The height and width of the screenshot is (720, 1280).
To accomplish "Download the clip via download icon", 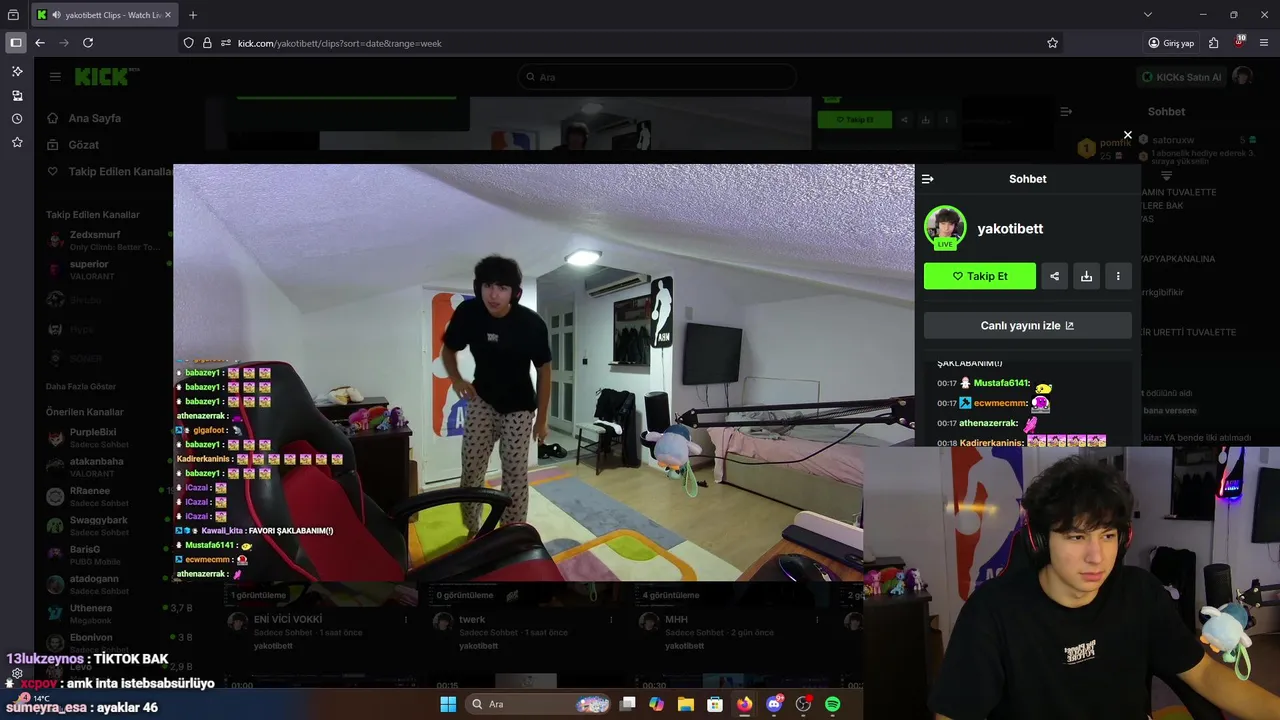I will 1086,276.
